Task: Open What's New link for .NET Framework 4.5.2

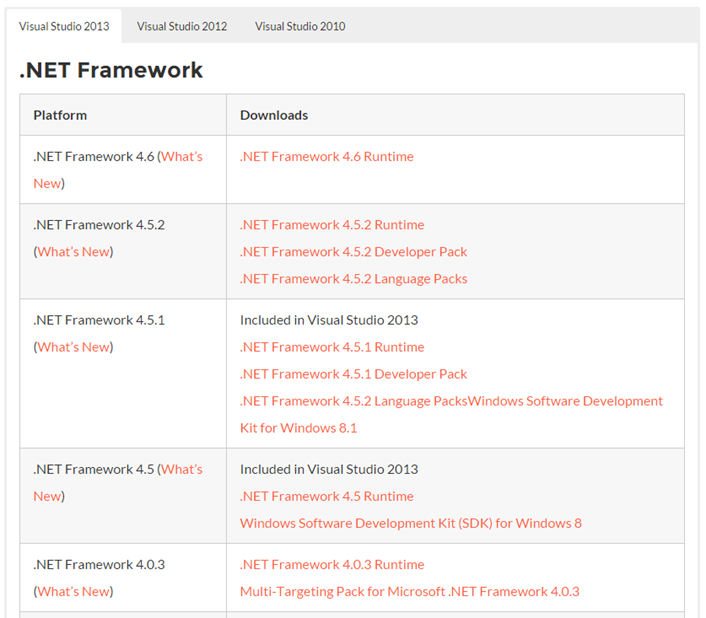Action: 74,252
